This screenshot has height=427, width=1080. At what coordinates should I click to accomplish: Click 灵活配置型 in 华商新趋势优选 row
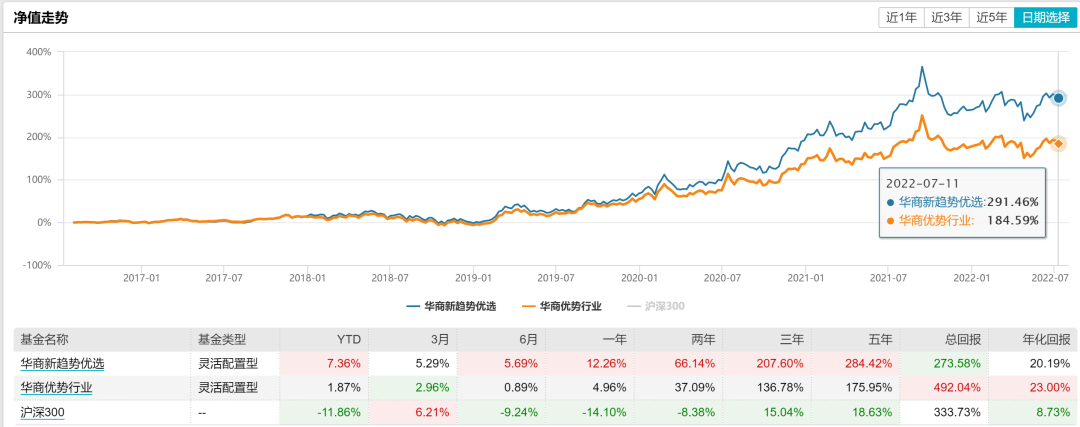(x=228, y=363)
